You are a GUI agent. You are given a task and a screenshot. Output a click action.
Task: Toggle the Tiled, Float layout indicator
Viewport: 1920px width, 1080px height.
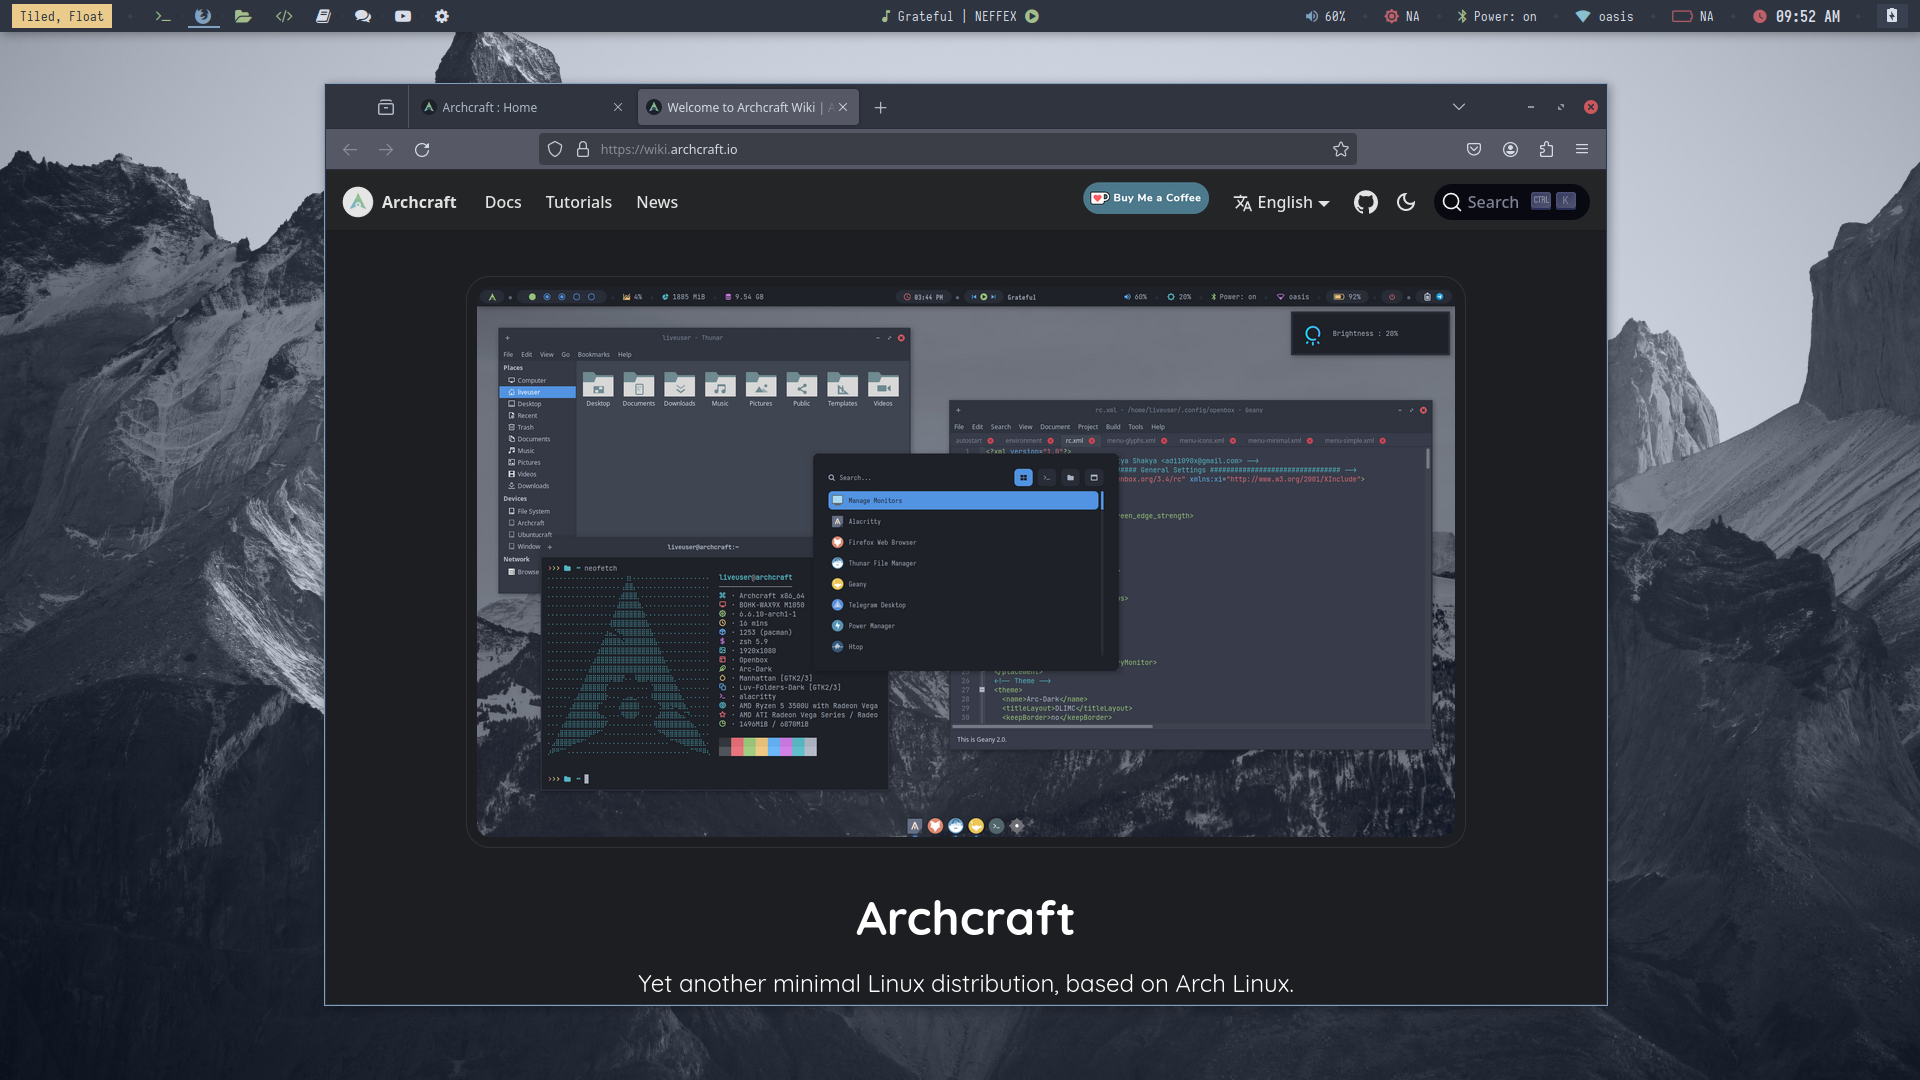(x=62, y=16)
